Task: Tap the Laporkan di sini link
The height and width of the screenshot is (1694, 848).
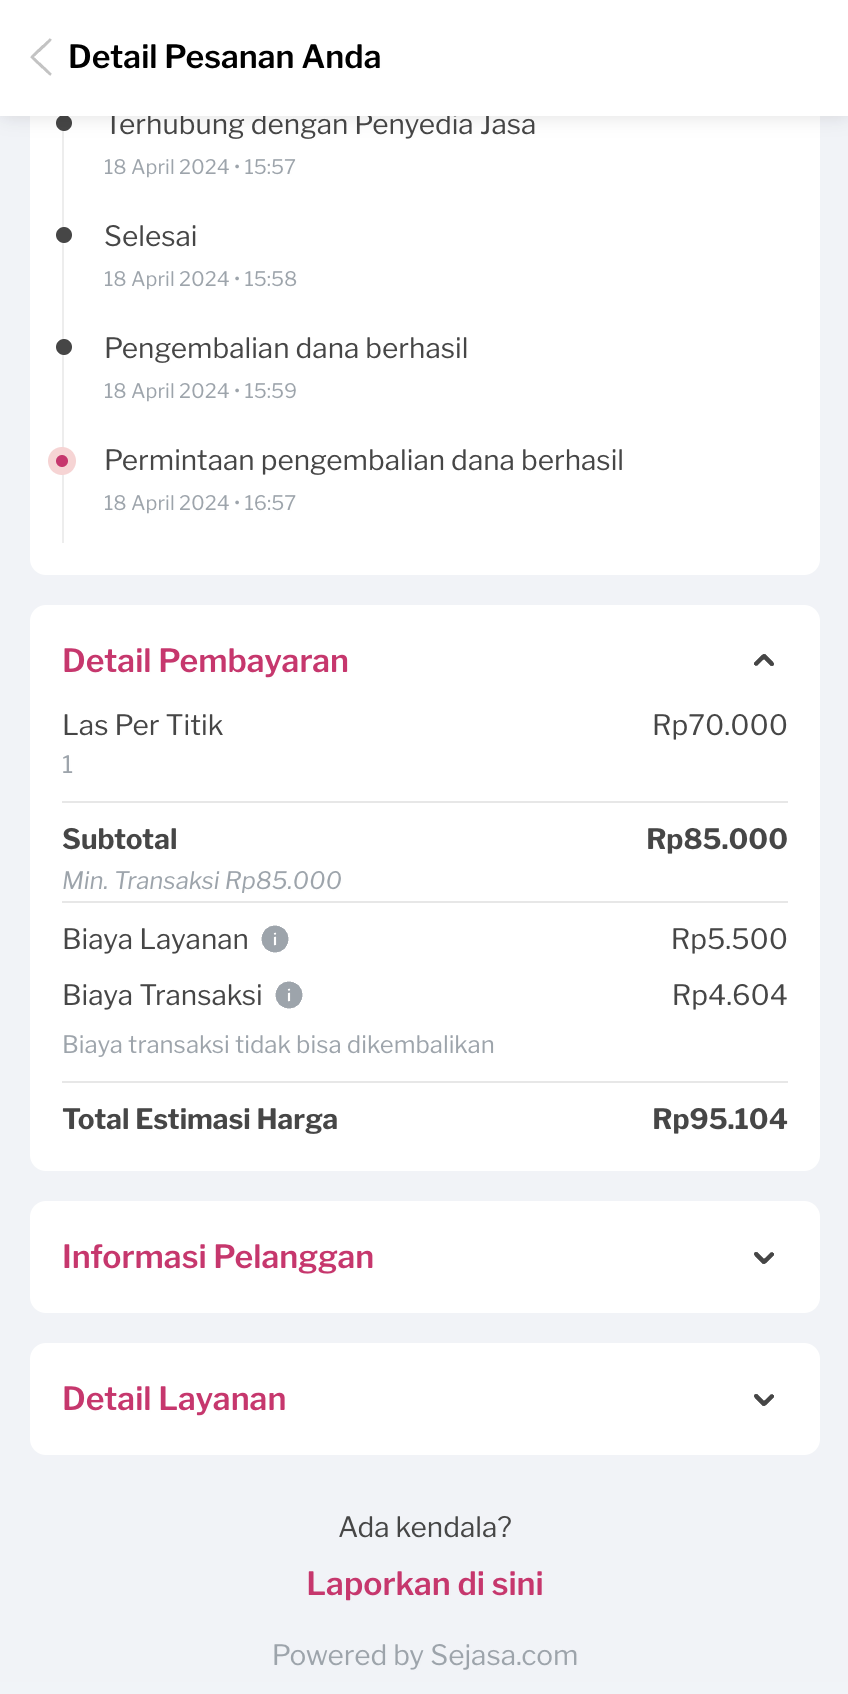Action: click(425, 1584)
